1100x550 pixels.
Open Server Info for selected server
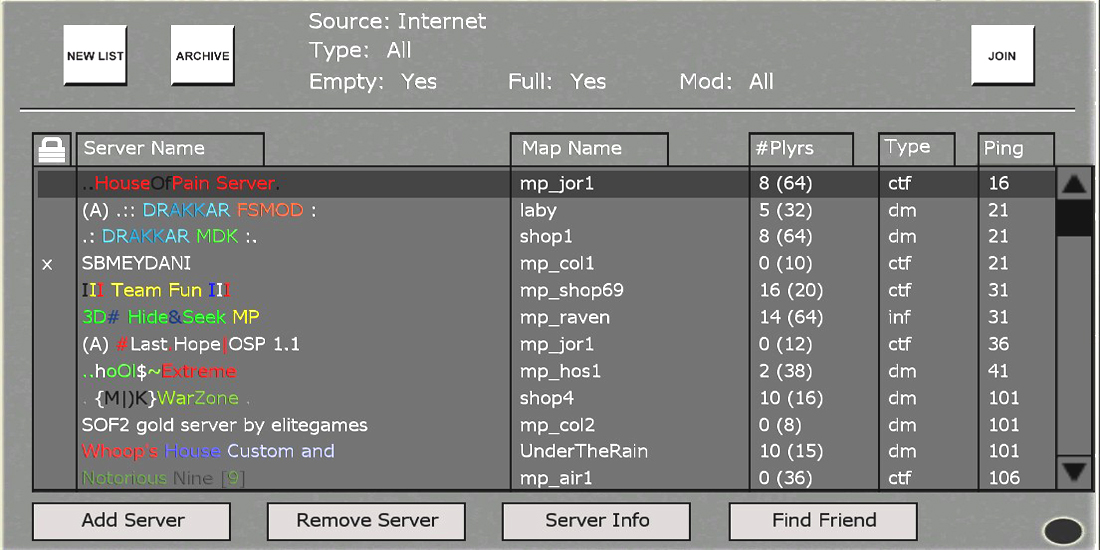[x=596, y=521]
